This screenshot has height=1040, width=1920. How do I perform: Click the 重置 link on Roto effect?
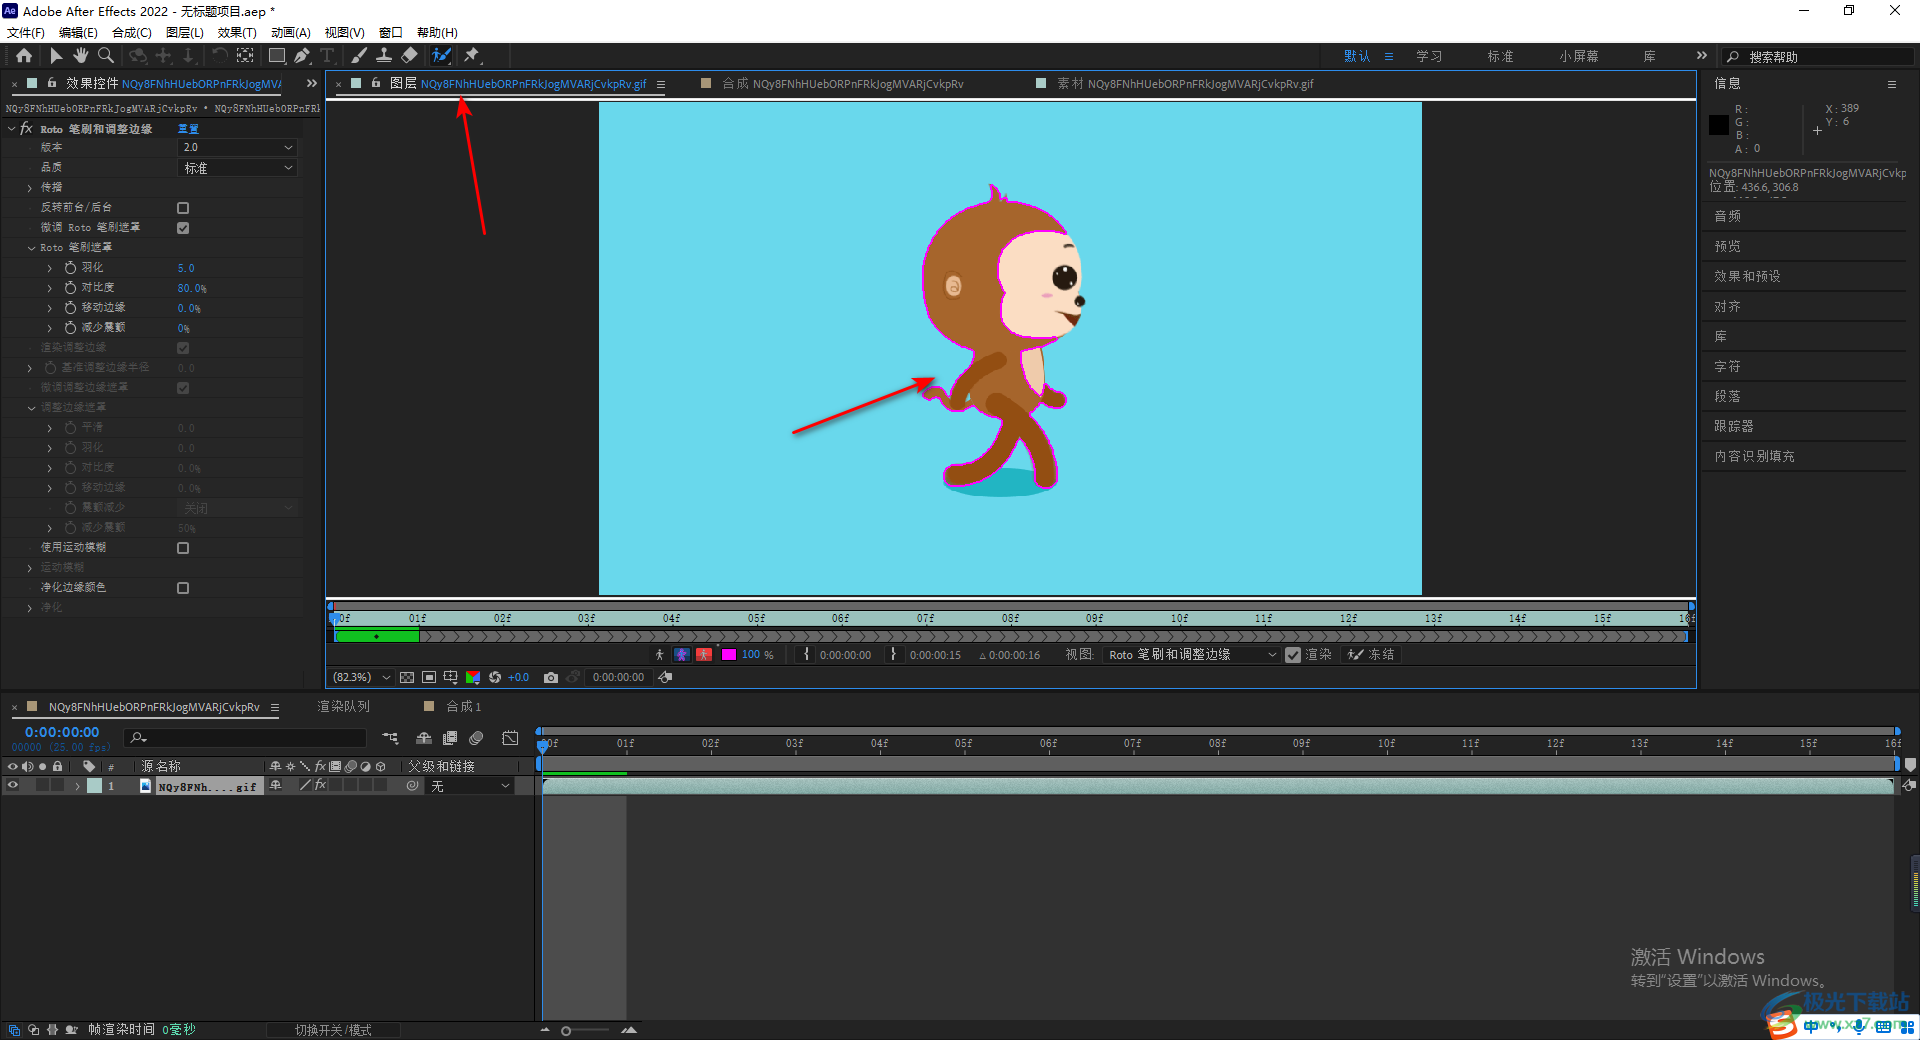[x=188, y=129]
